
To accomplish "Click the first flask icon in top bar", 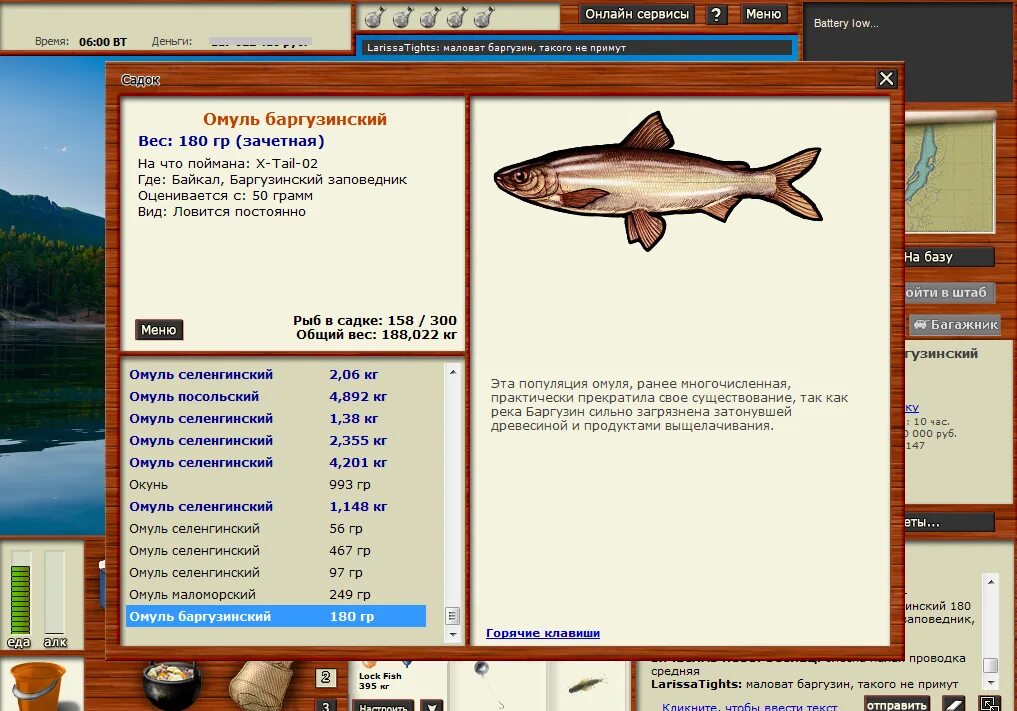I will [374, 17].
